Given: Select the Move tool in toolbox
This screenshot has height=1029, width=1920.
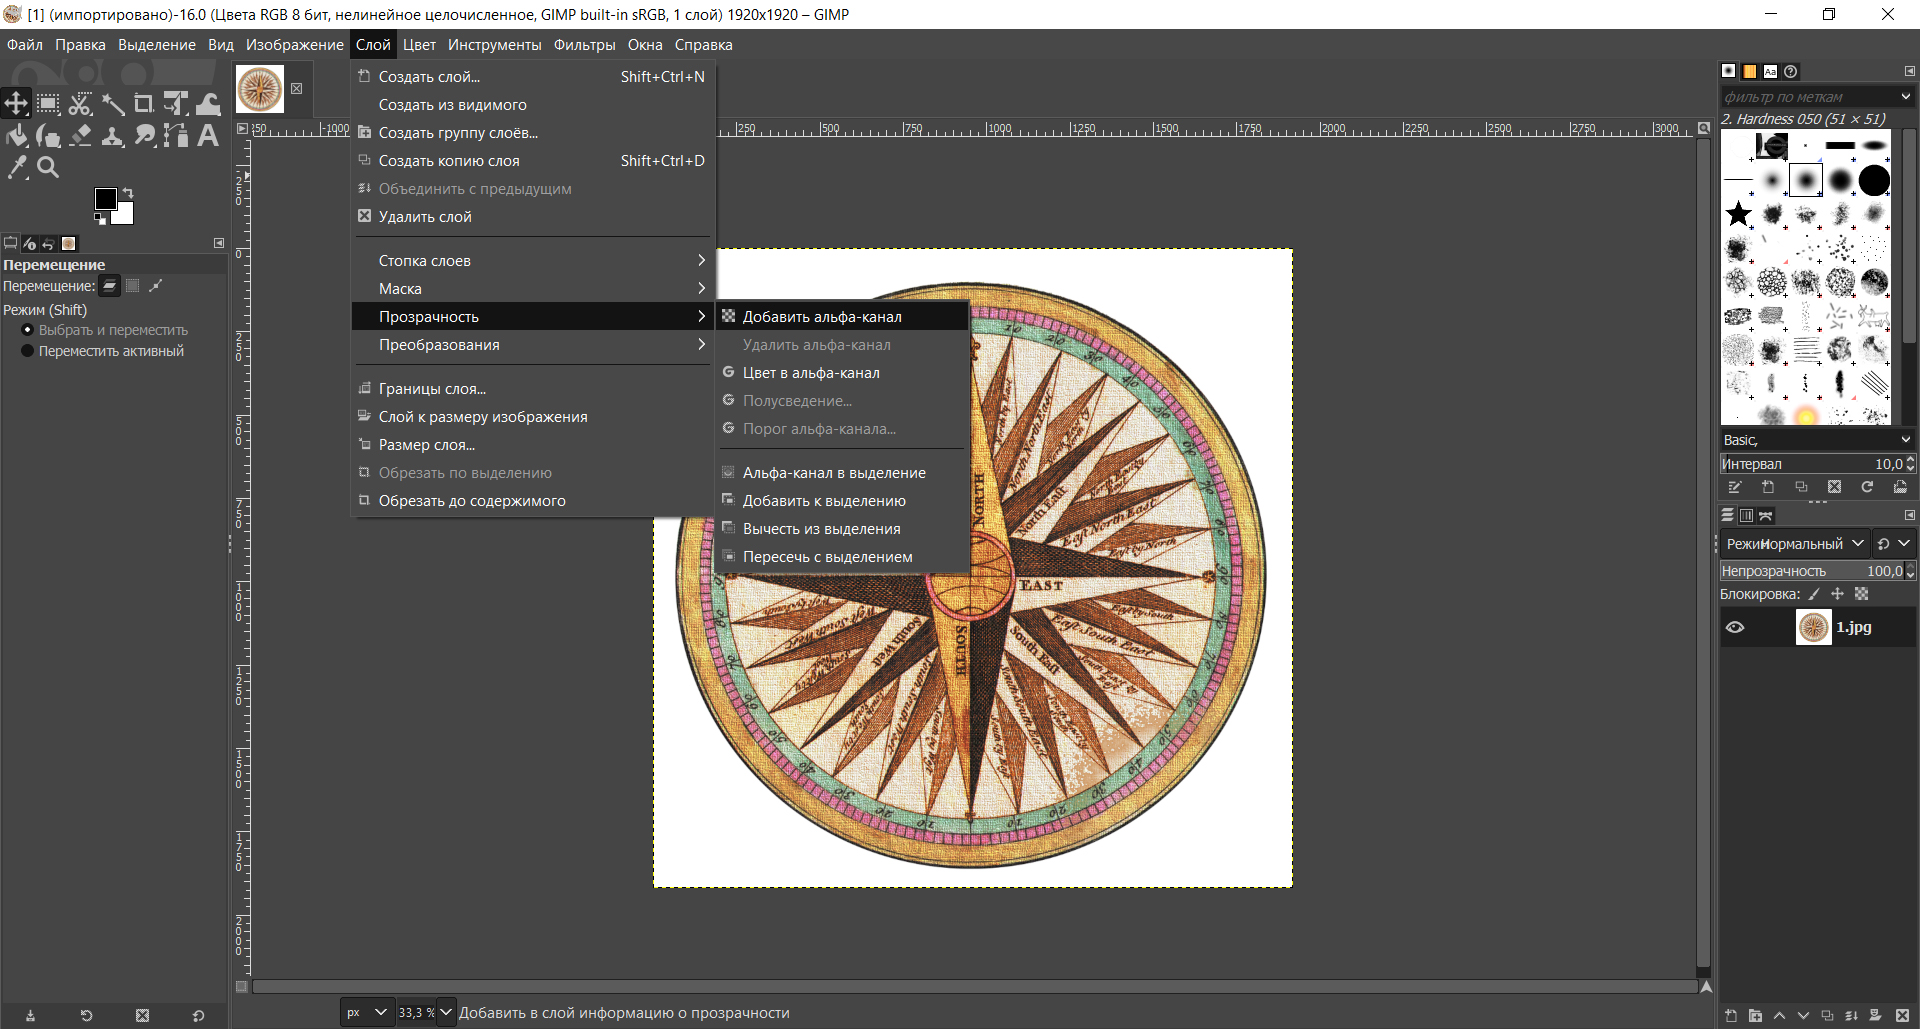Looking at the screenshot, I should click(16, 103).
